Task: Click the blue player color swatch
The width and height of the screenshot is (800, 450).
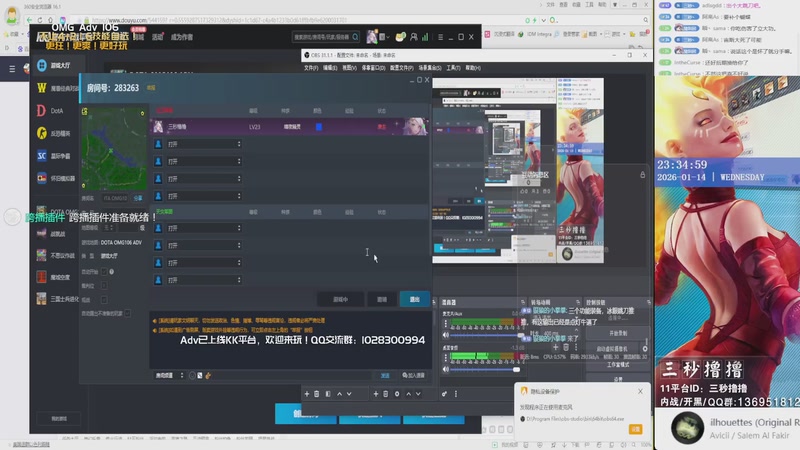Action: (x=319, y=127)
